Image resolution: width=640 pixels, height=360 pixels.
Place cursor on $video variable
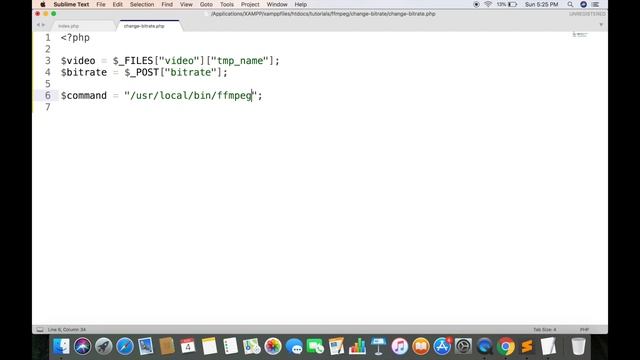click(78, 60)
